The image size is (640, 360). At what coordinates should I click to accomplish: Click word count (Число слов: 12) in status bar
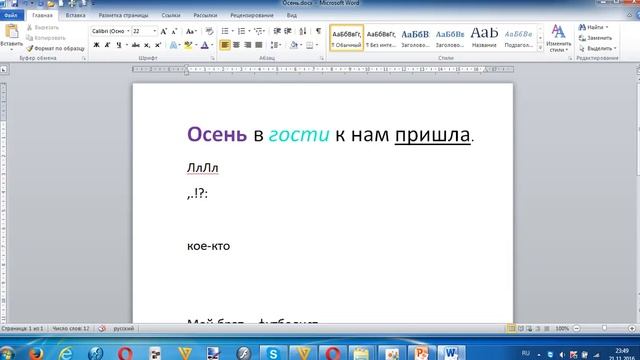71,328
